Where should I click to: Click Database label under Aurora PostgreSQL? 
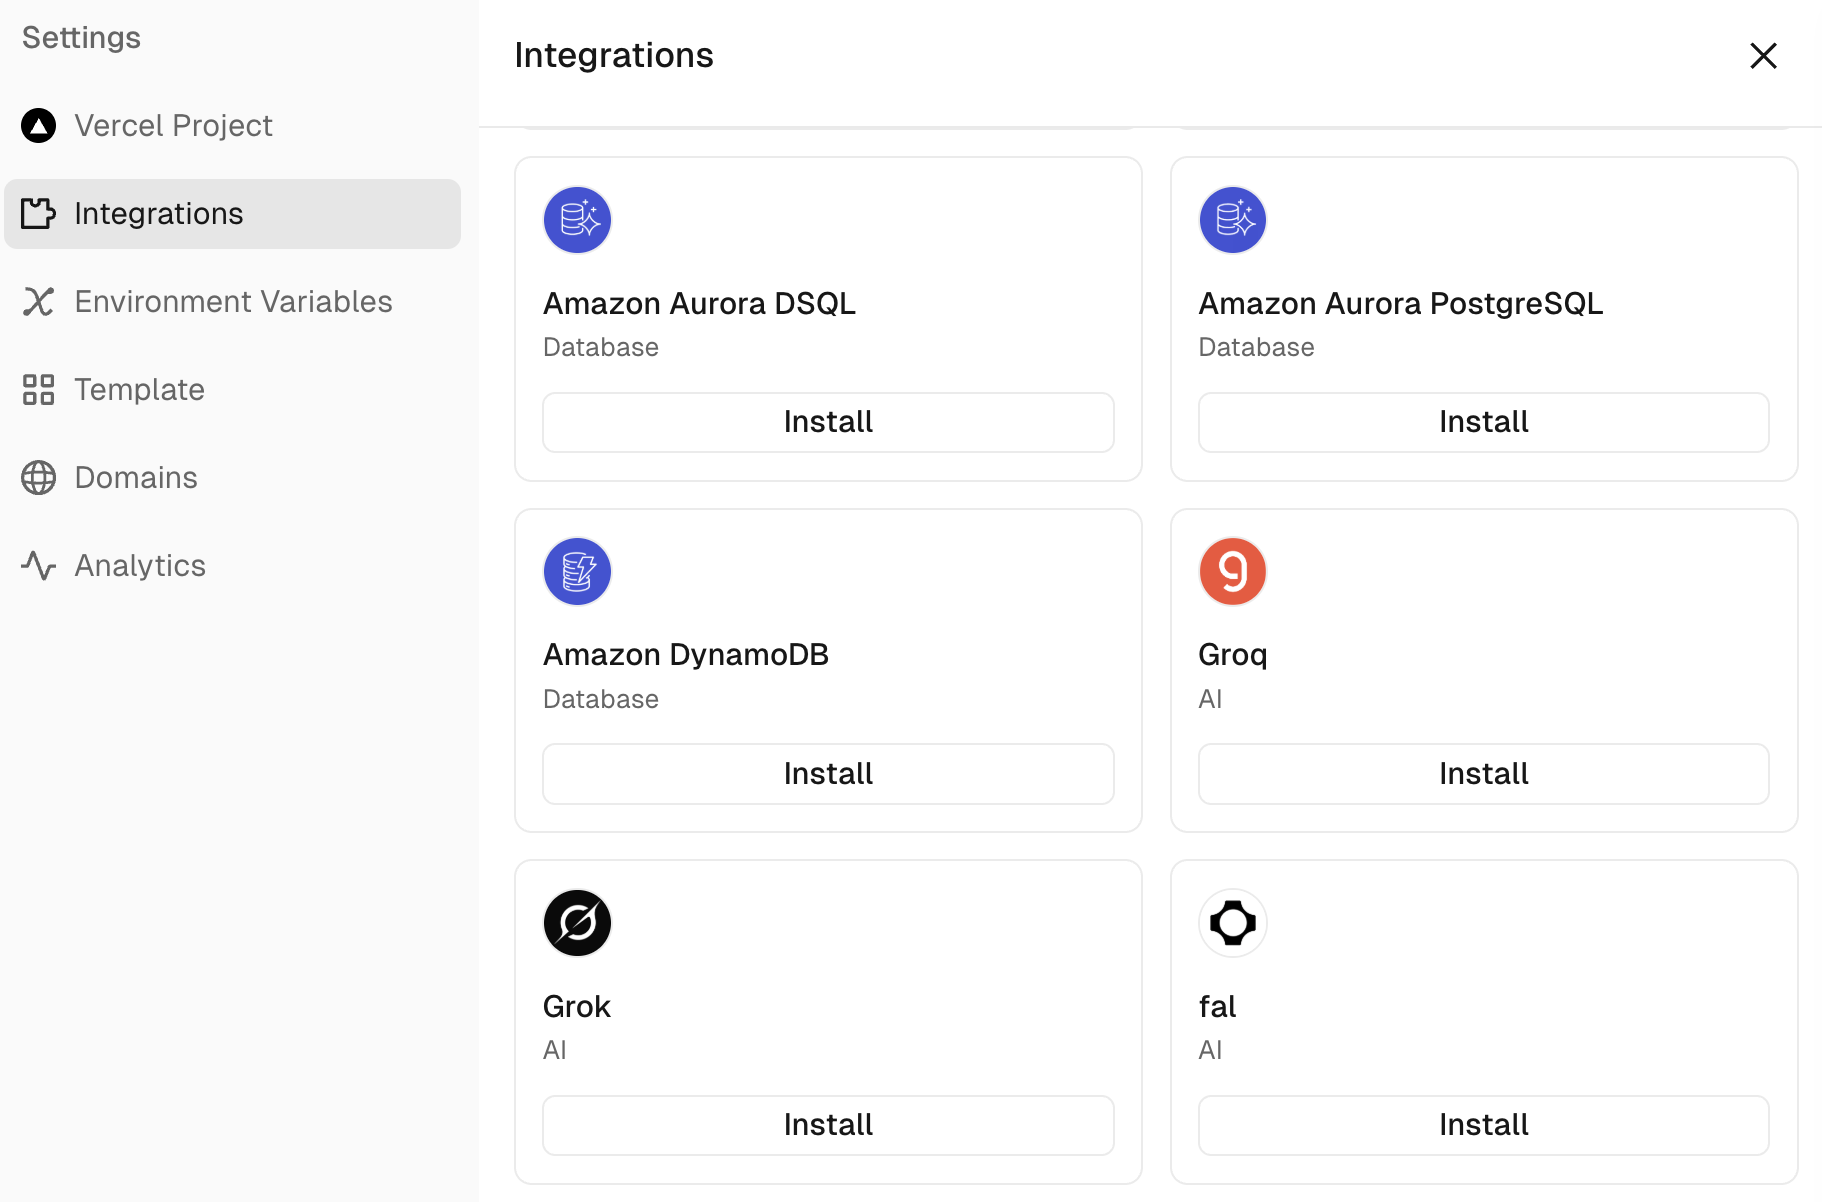(x=1257, y=348)
